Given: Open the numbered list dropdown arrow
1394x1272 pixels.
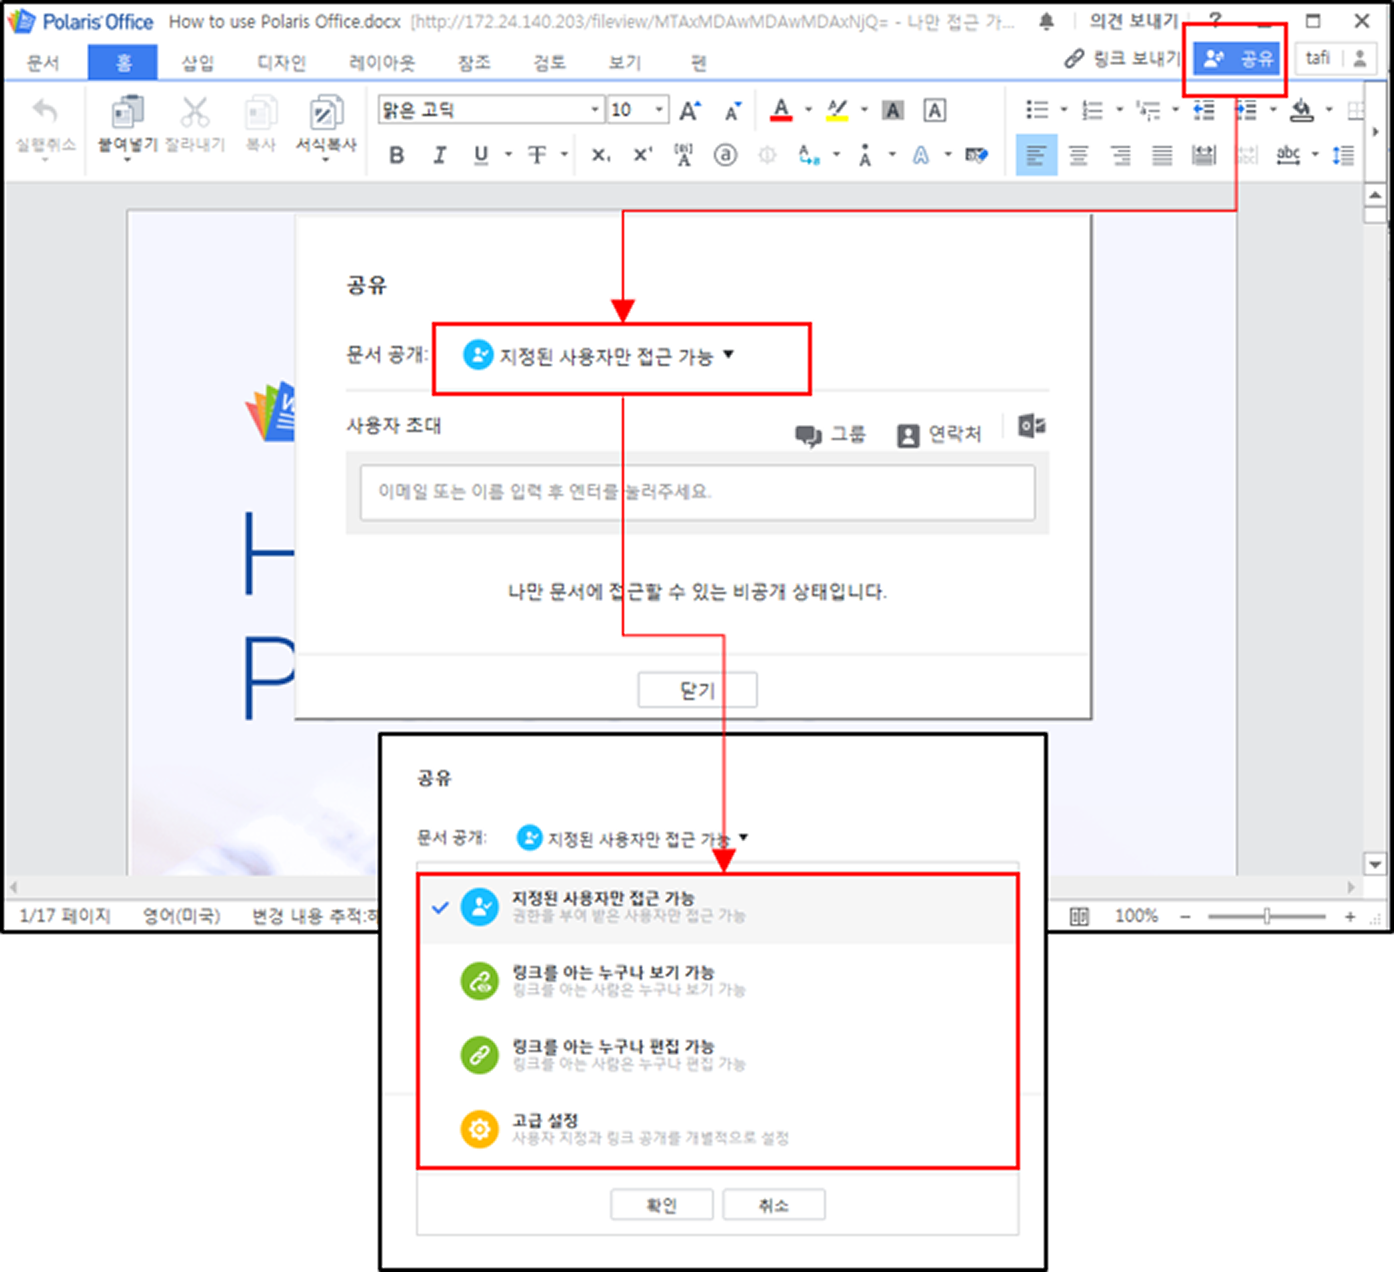Looking at the screenshot, I should point(1119,110).
